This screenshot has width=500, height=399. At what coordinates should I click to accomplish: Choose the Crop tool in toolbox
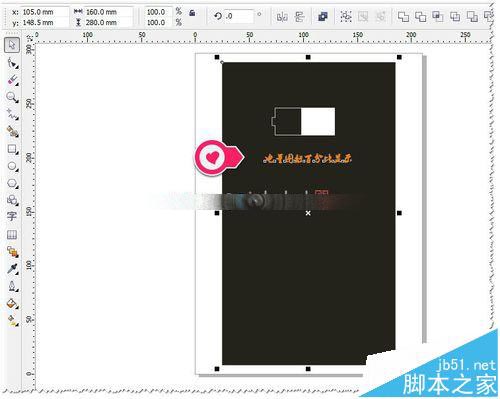click(x=12, y=80)
